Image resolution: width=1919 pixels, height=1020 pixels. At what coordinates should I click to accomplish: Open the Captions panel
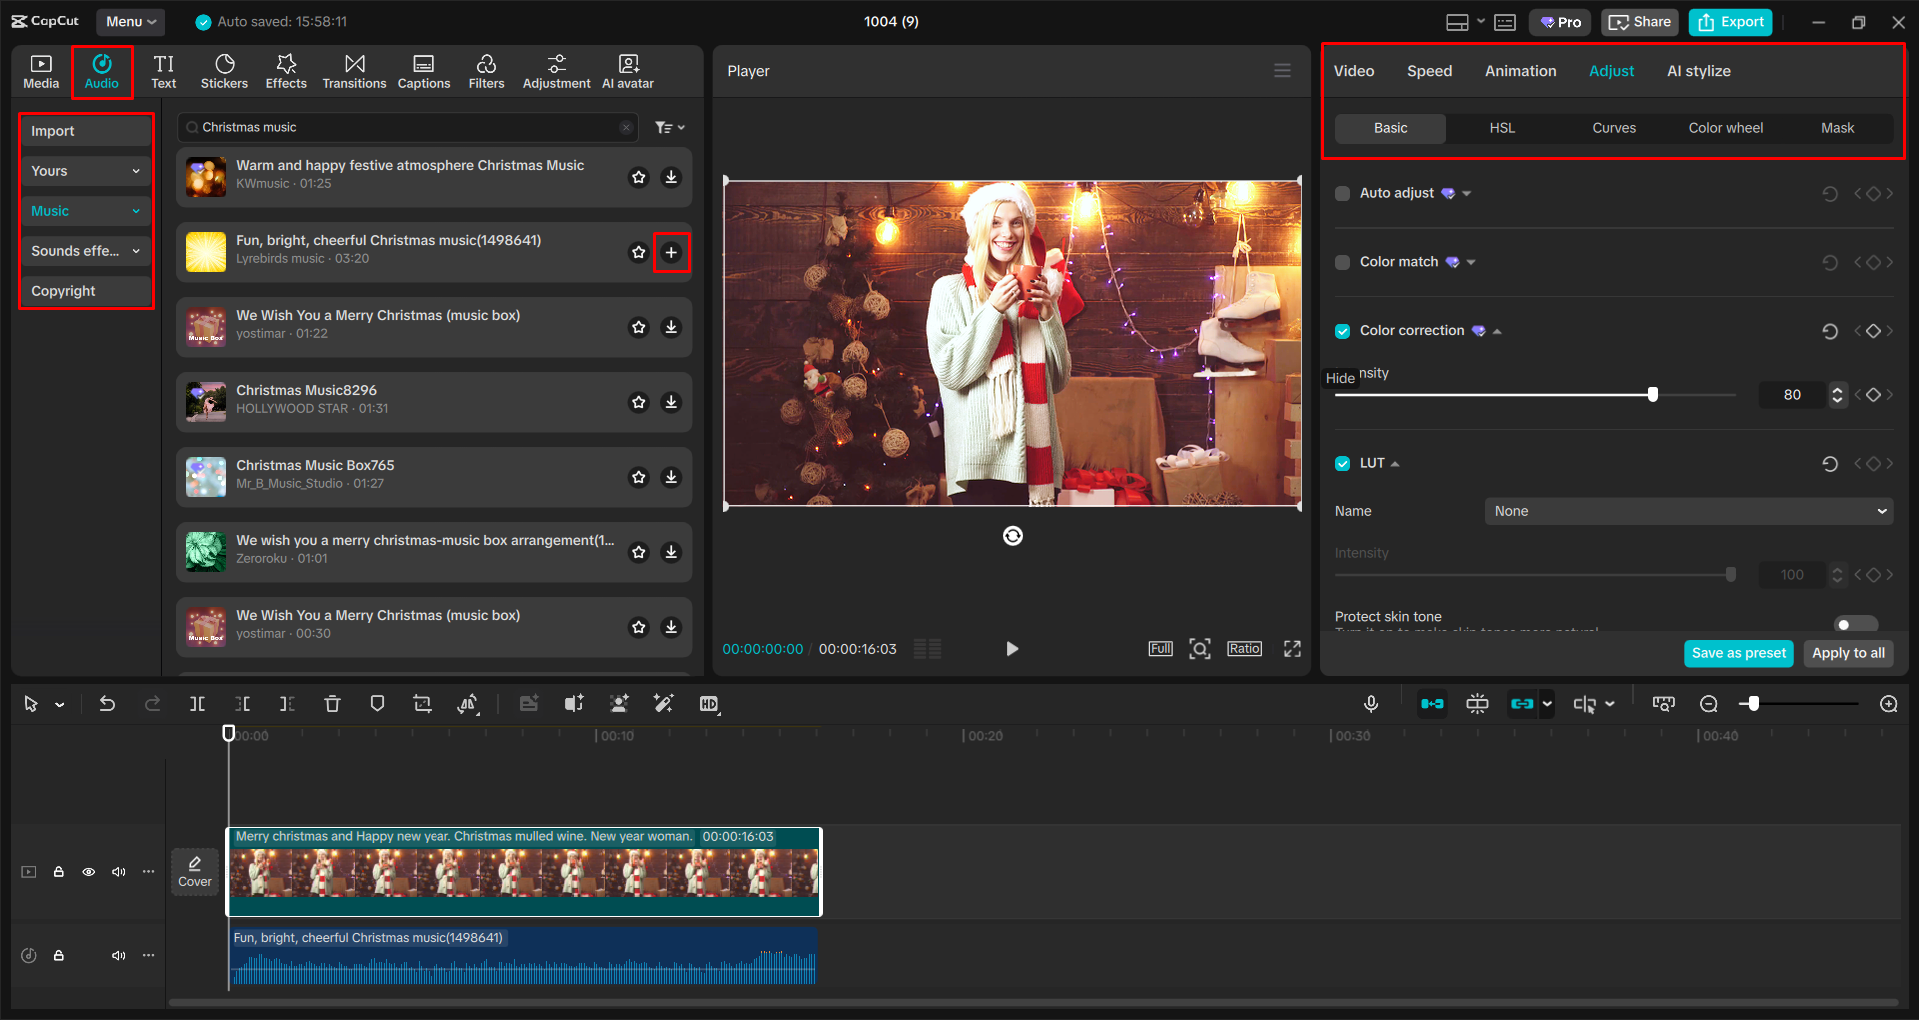click(x=423, y=70)
